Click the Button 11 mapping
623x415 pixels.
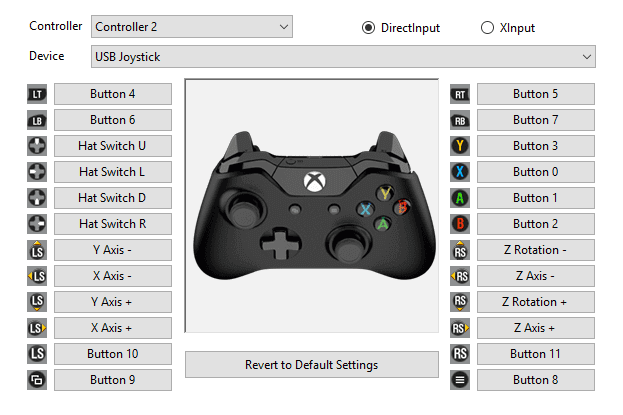pos(536,354)
